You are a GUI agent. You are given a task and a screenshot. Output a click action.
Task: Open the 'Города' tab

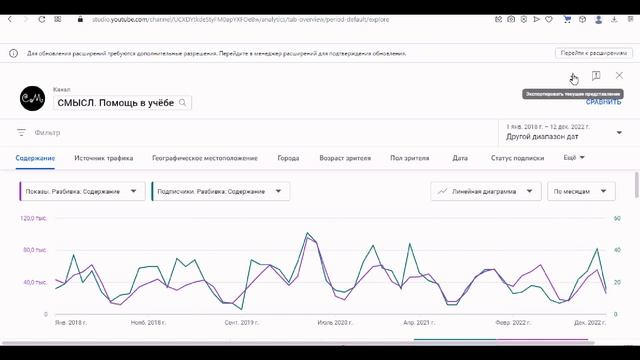(288, 158)
